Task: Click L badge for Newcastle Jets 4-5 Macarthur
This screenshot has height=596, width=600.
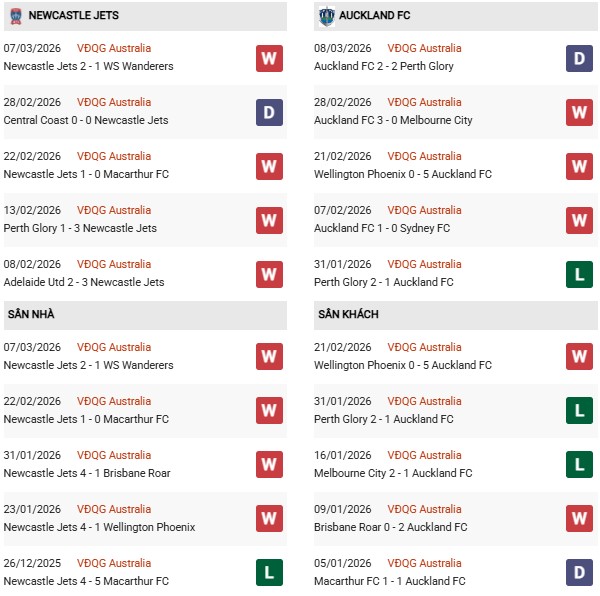Action: (x=269, y=573)
